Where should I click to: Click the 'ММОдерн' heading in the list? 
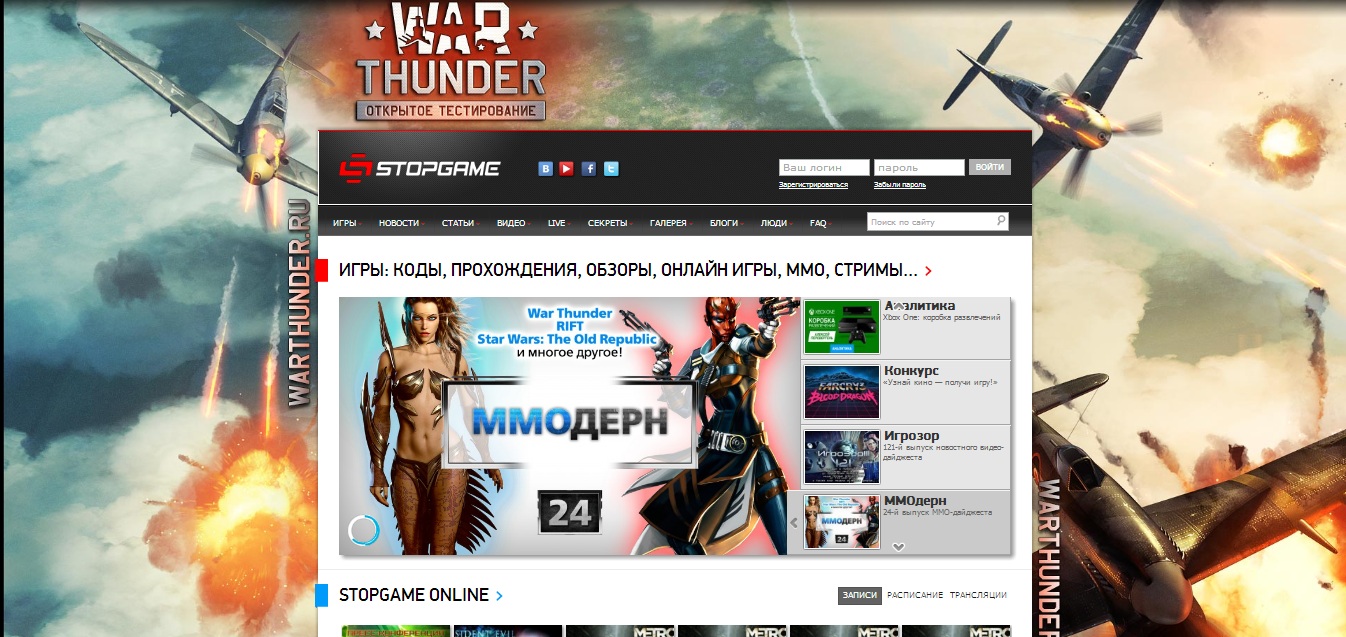(915, 500)
